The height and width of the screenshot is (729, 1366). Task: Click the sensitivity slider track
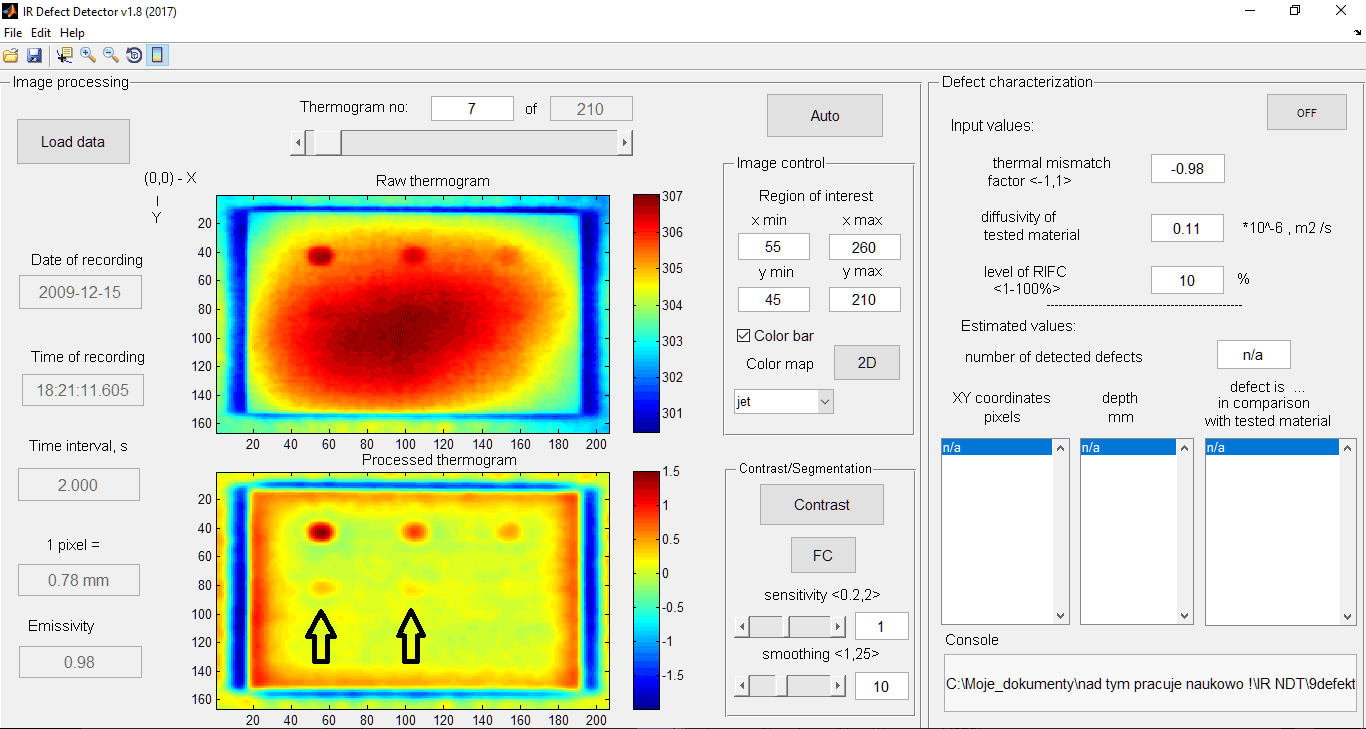click(810, 627)
